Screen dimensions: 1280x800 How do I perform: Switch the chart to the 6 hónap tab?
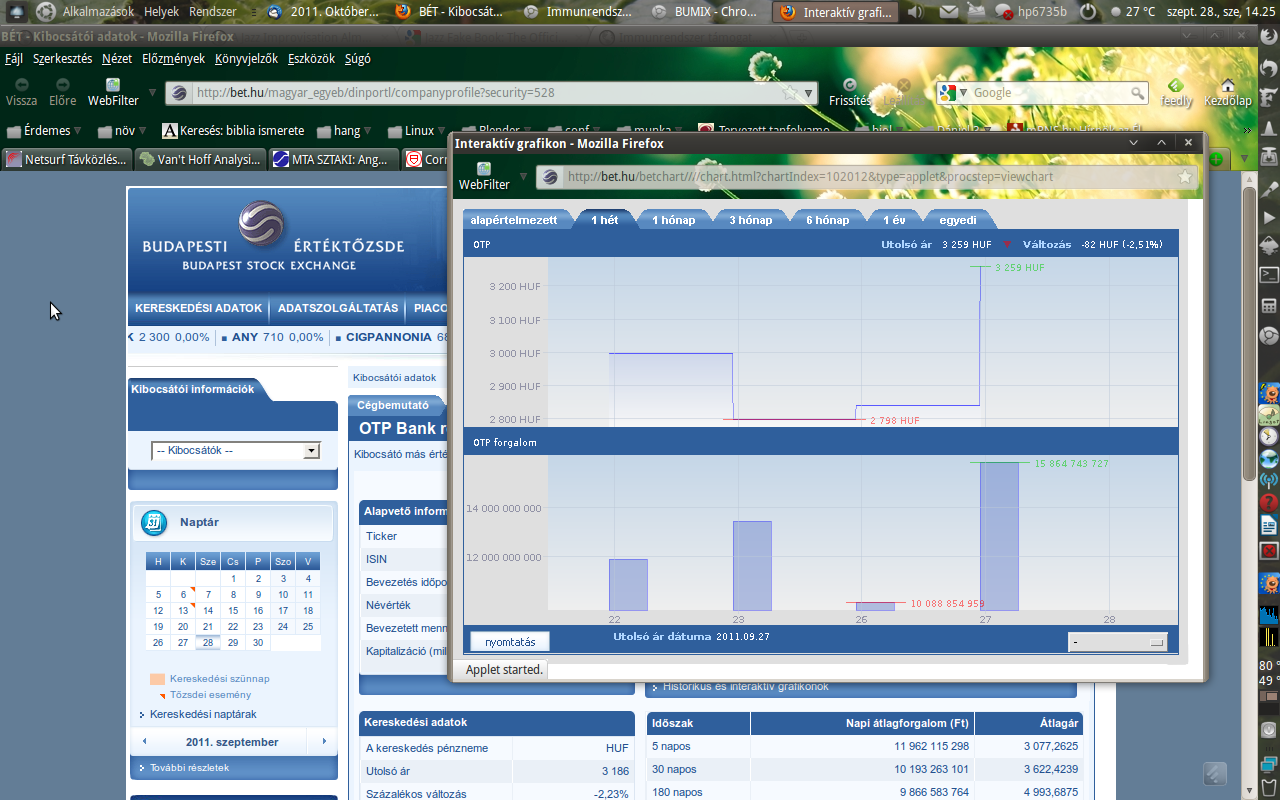click(x=827, y=220)
